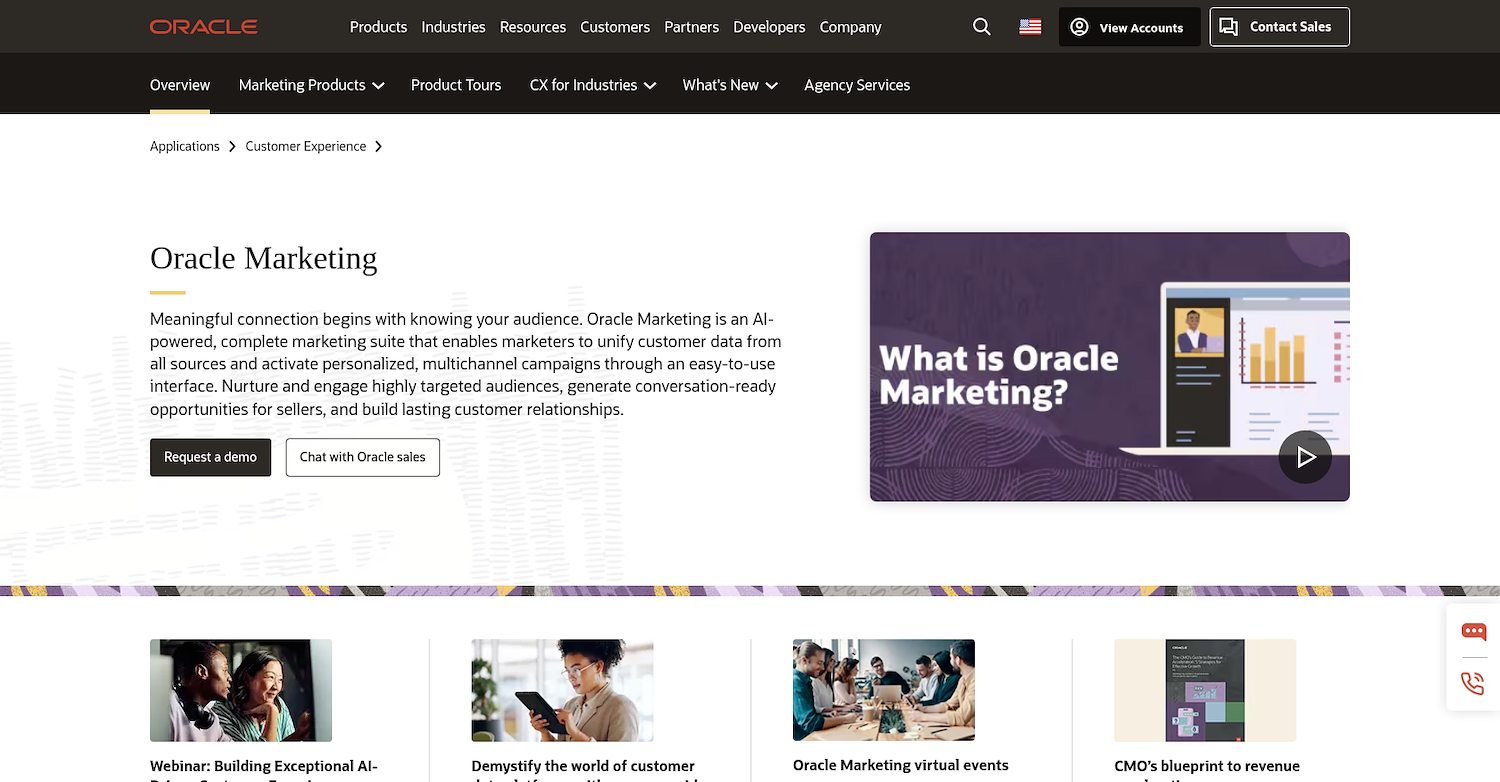Viewport: 1500px width, 782px height.
Task: Open Agency Services tab
Action: pos(857,85)
